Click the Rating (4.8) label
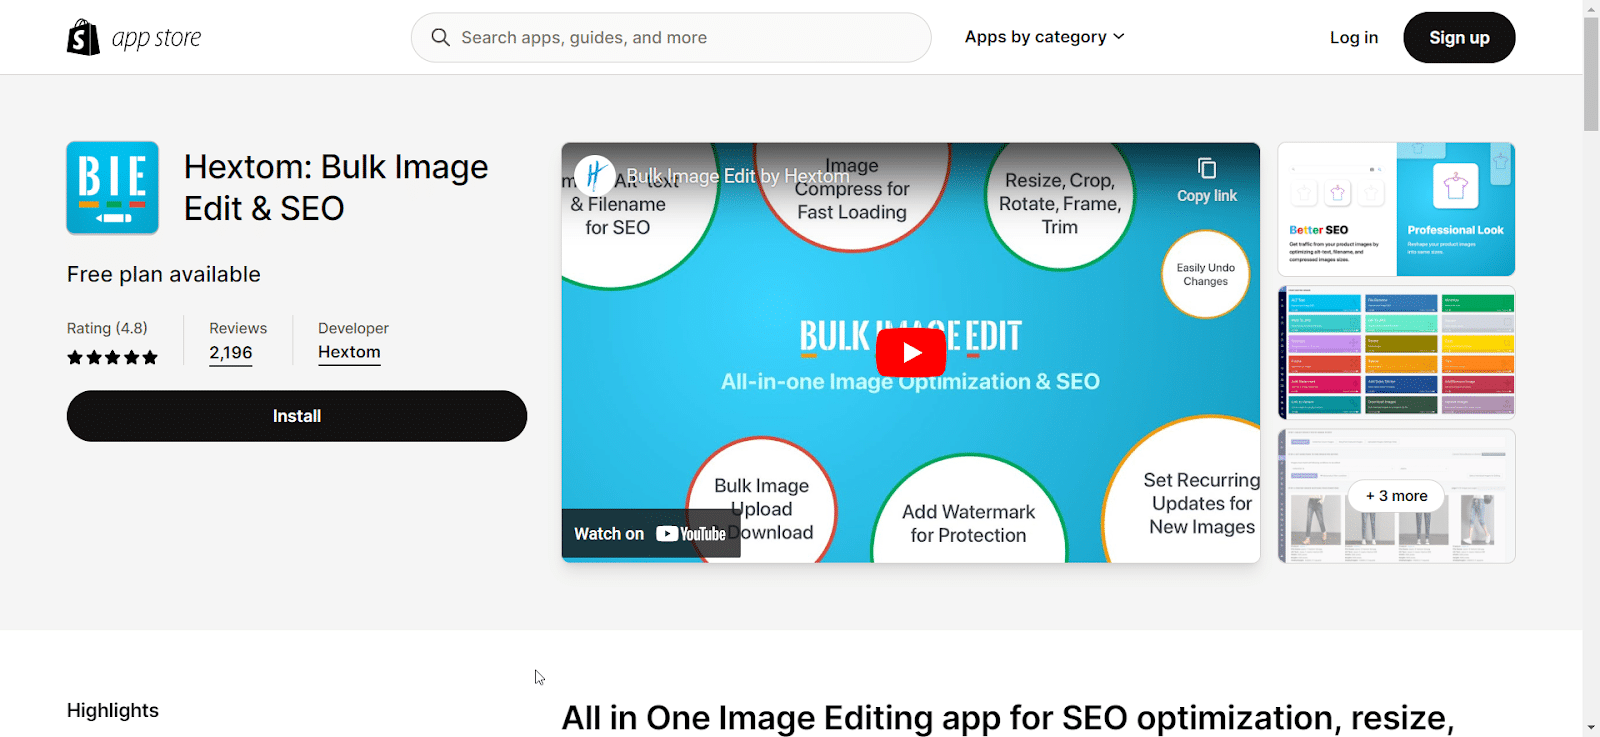Viewport: 1600px width, 737px height. (107, 328)
